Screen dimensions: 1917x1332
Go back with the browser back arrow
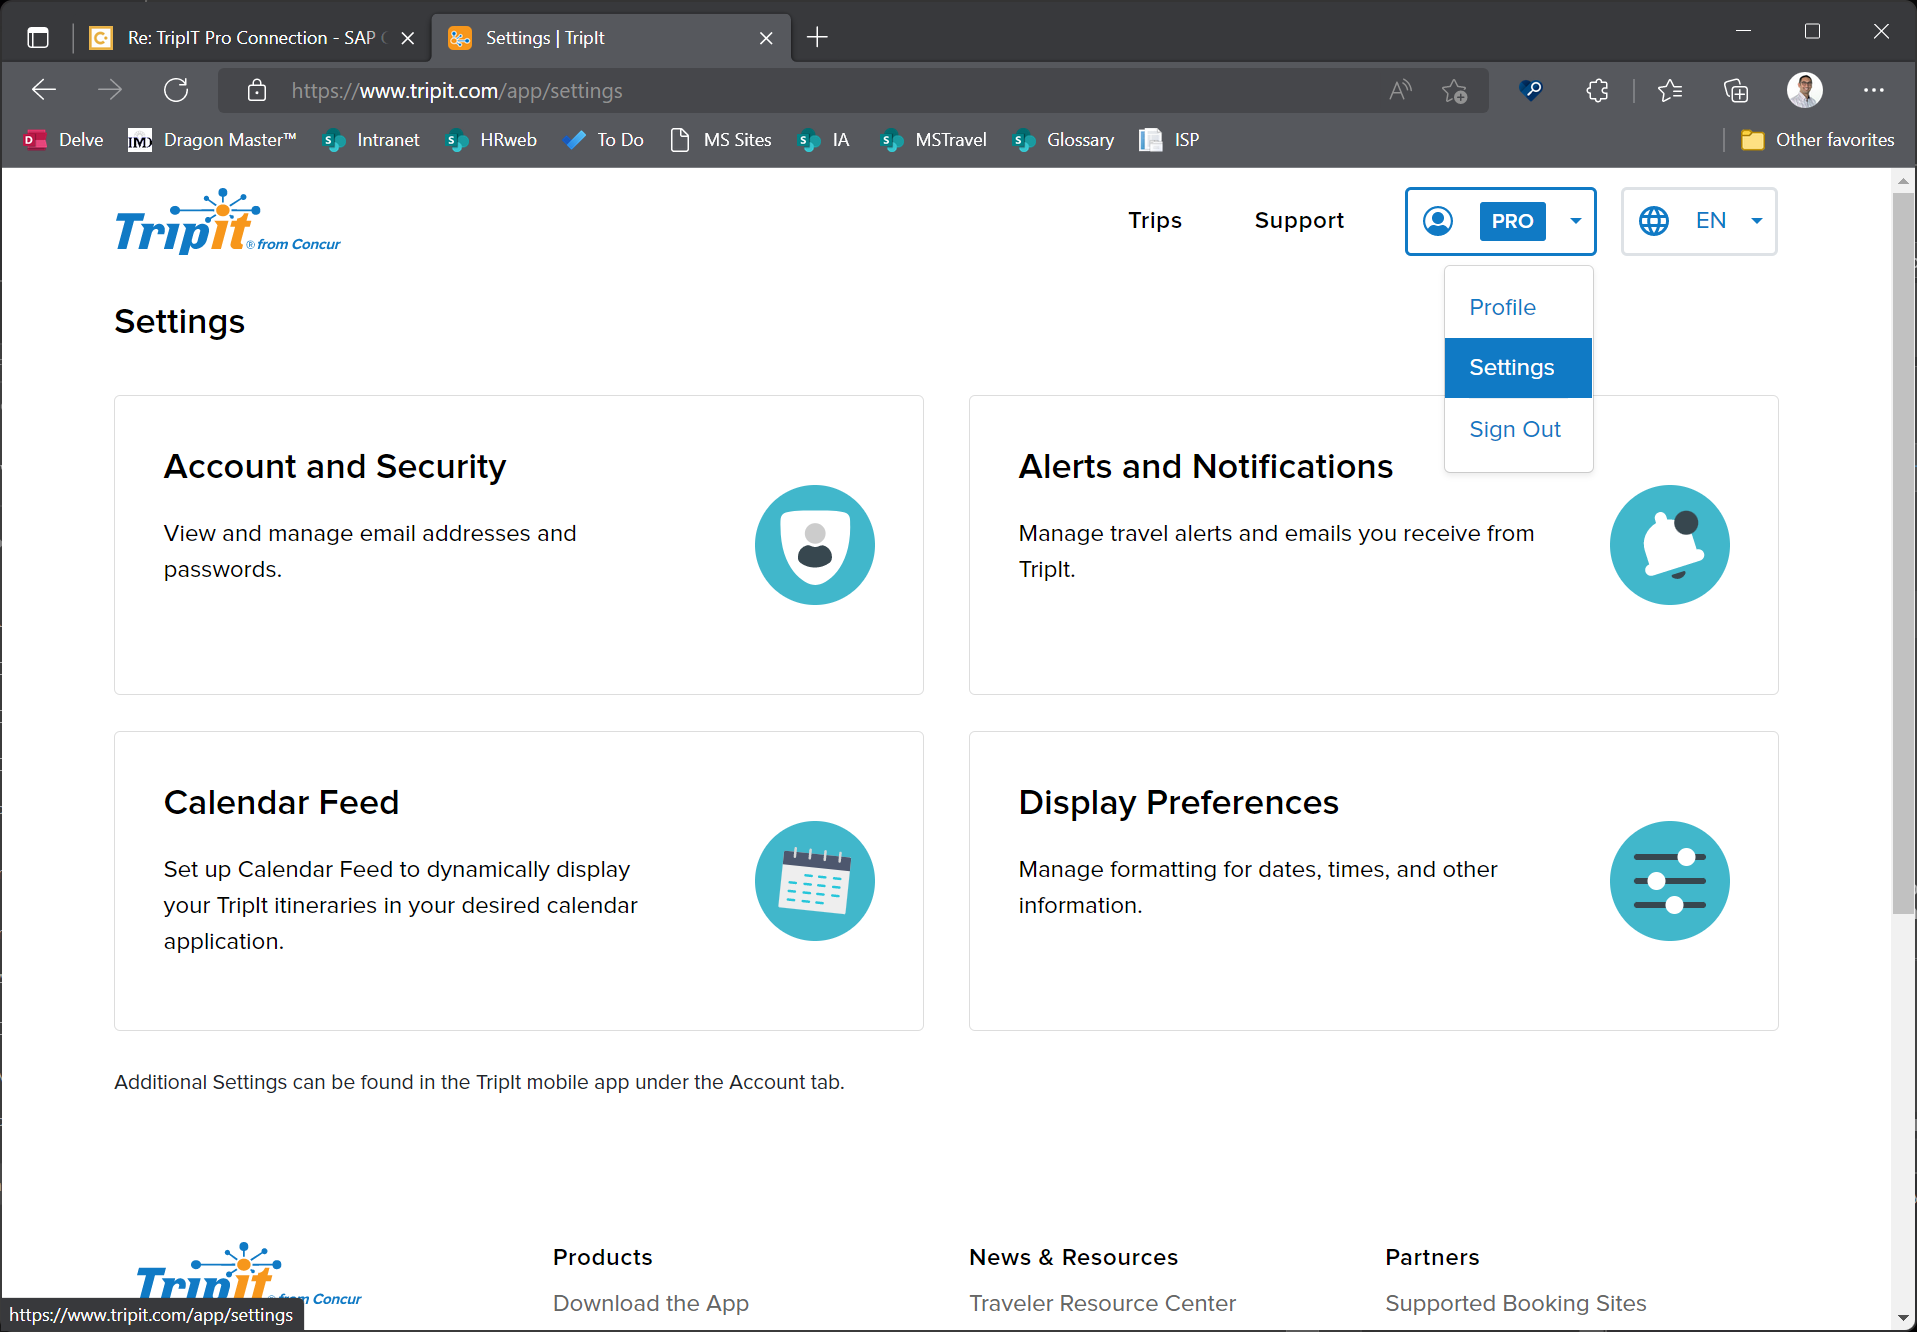(44, 91)
